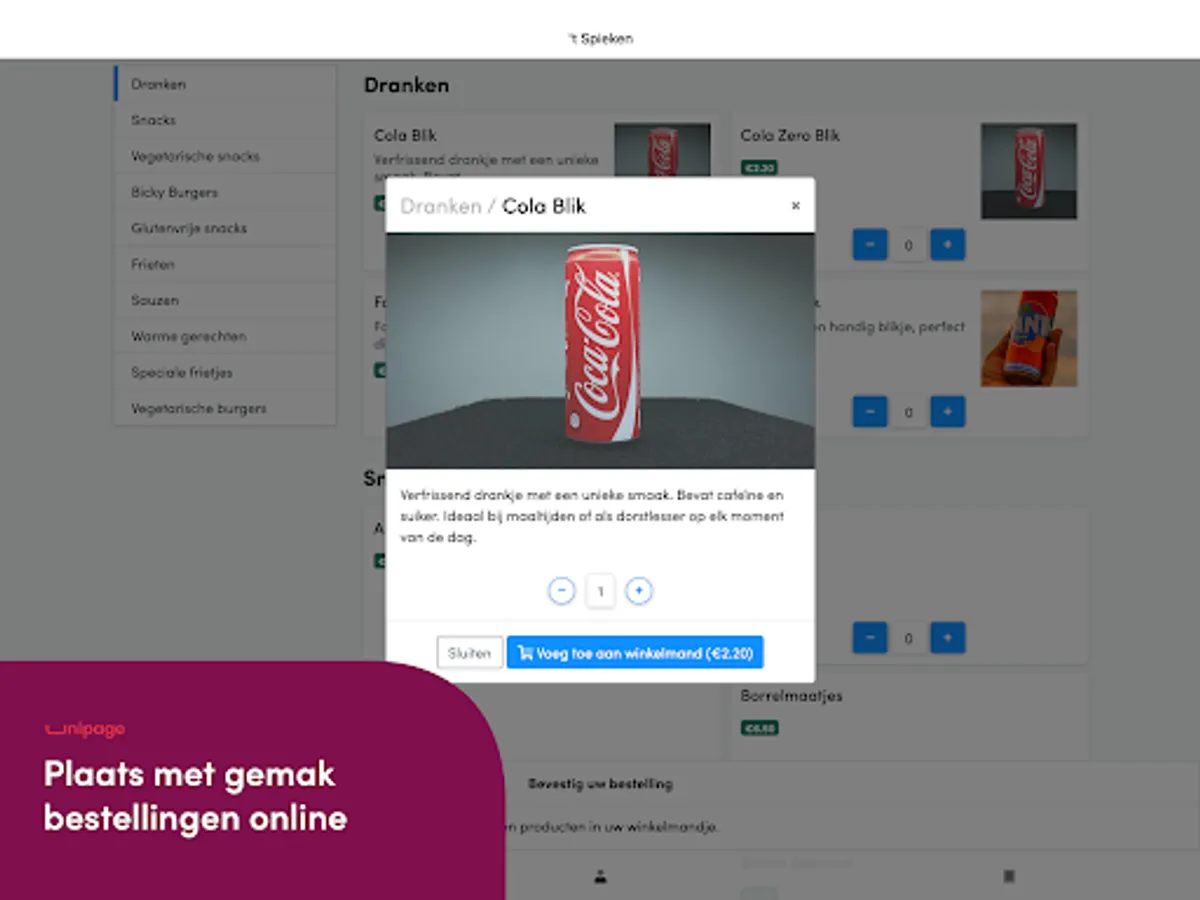
Task: Open Glutenvrije snacks category
Action: click(225, 228)
